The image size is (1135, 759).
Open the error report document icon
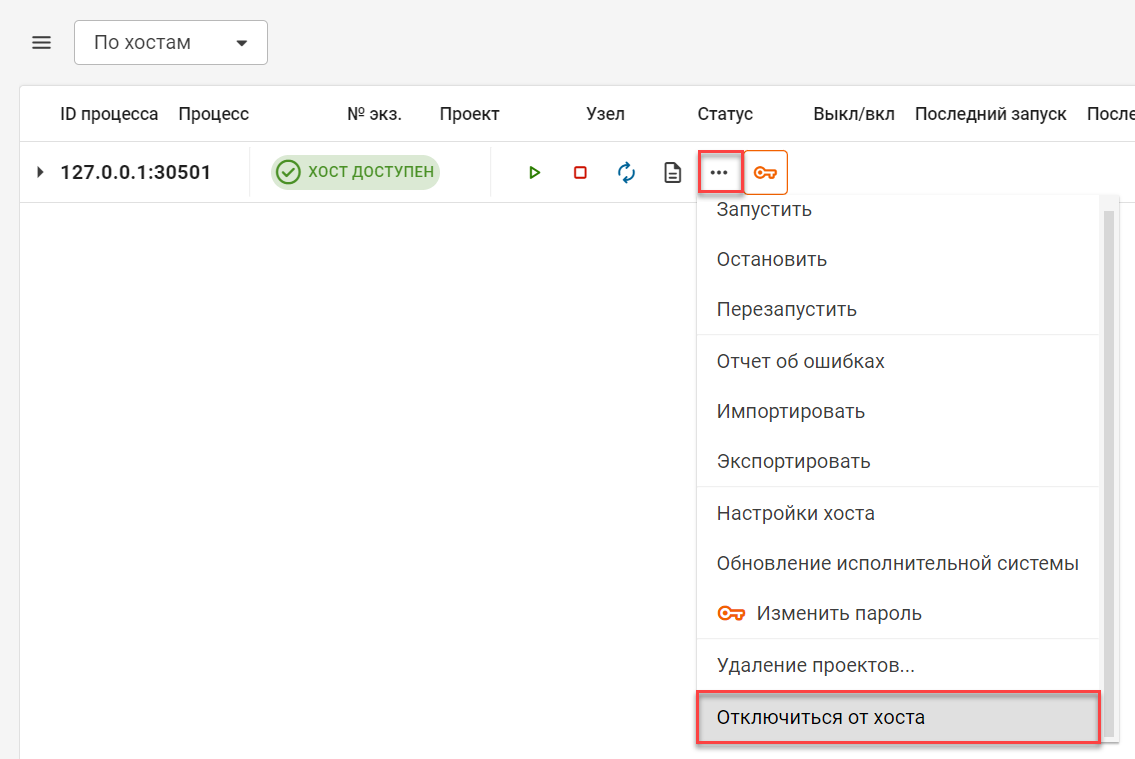point(674,173)
